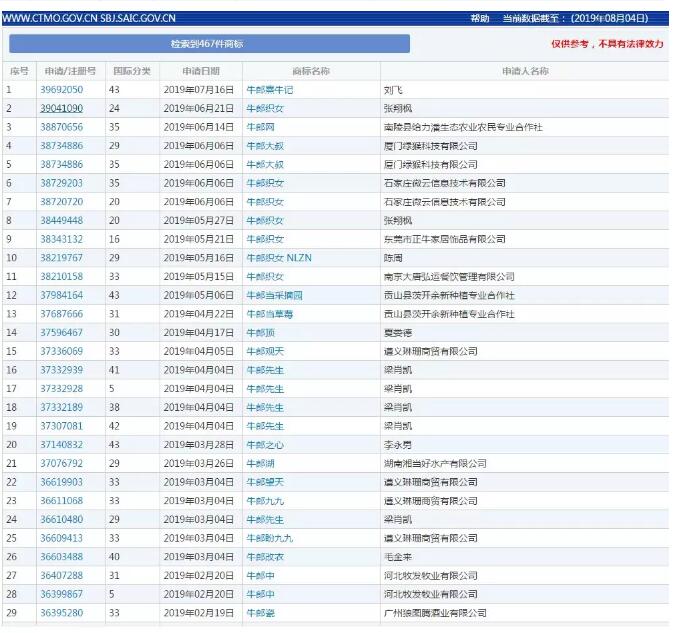Open application number 37332189
This screenshot has height=633, width=675.
click(x=62, y=407)
